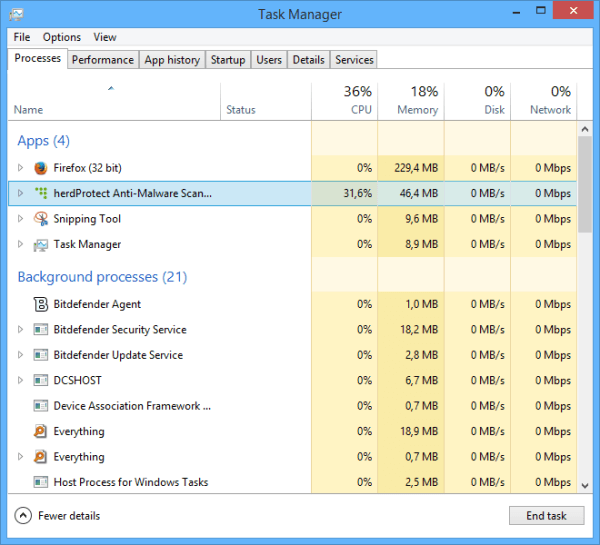Click the Bitdefender Update Service icon
Image resolution: width=600 pixels, height=545 pixels.
click(41, 355)
